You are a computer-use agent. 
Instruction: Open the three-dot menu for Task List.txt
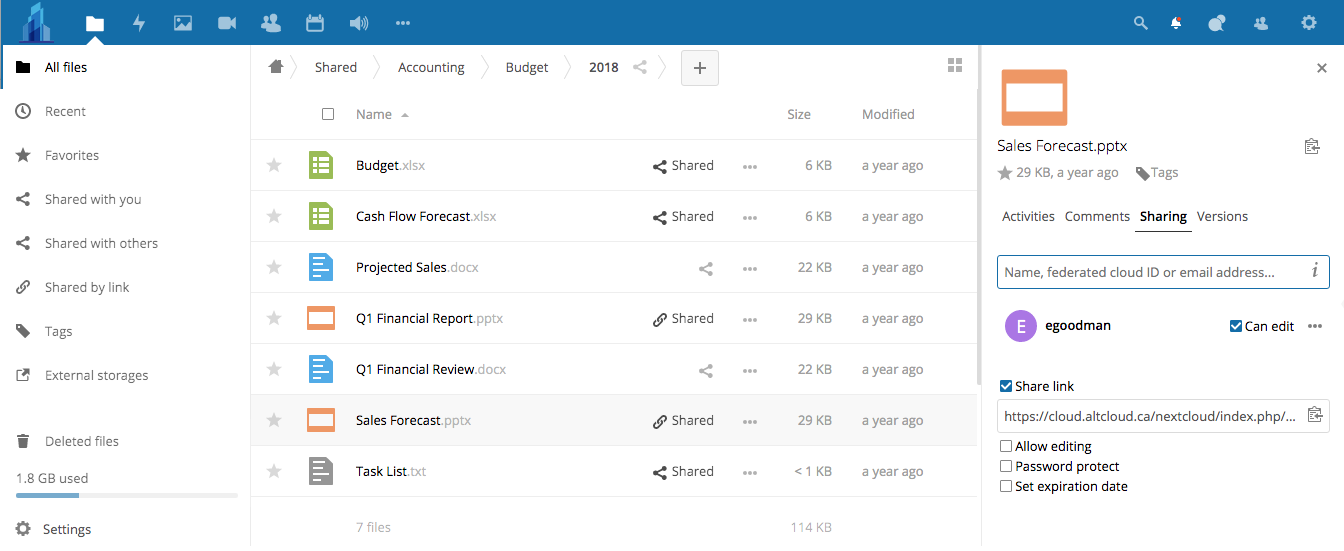point(750,473)
